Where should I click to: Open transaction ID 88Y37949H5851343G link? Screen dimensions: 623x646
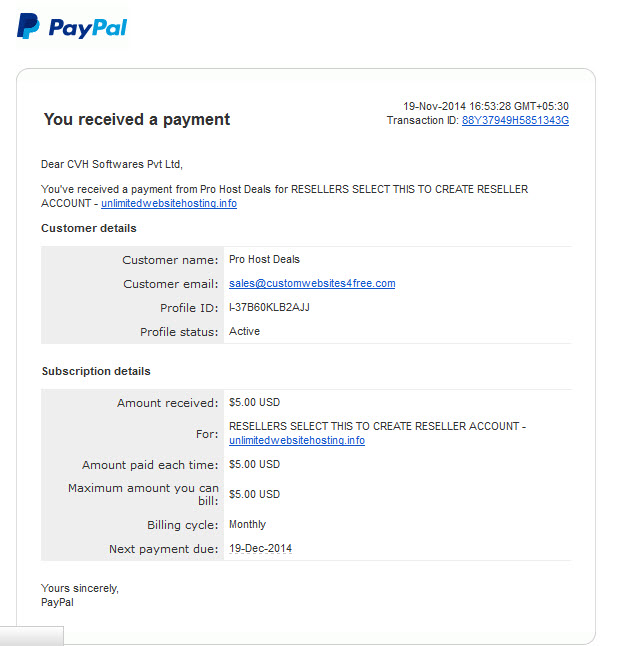pos(515,120)
